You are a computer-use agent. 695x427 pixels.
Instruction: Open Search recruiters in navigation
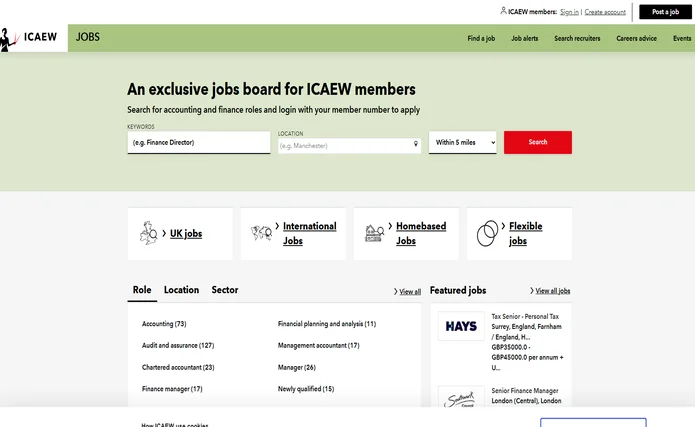coord(577,39)
